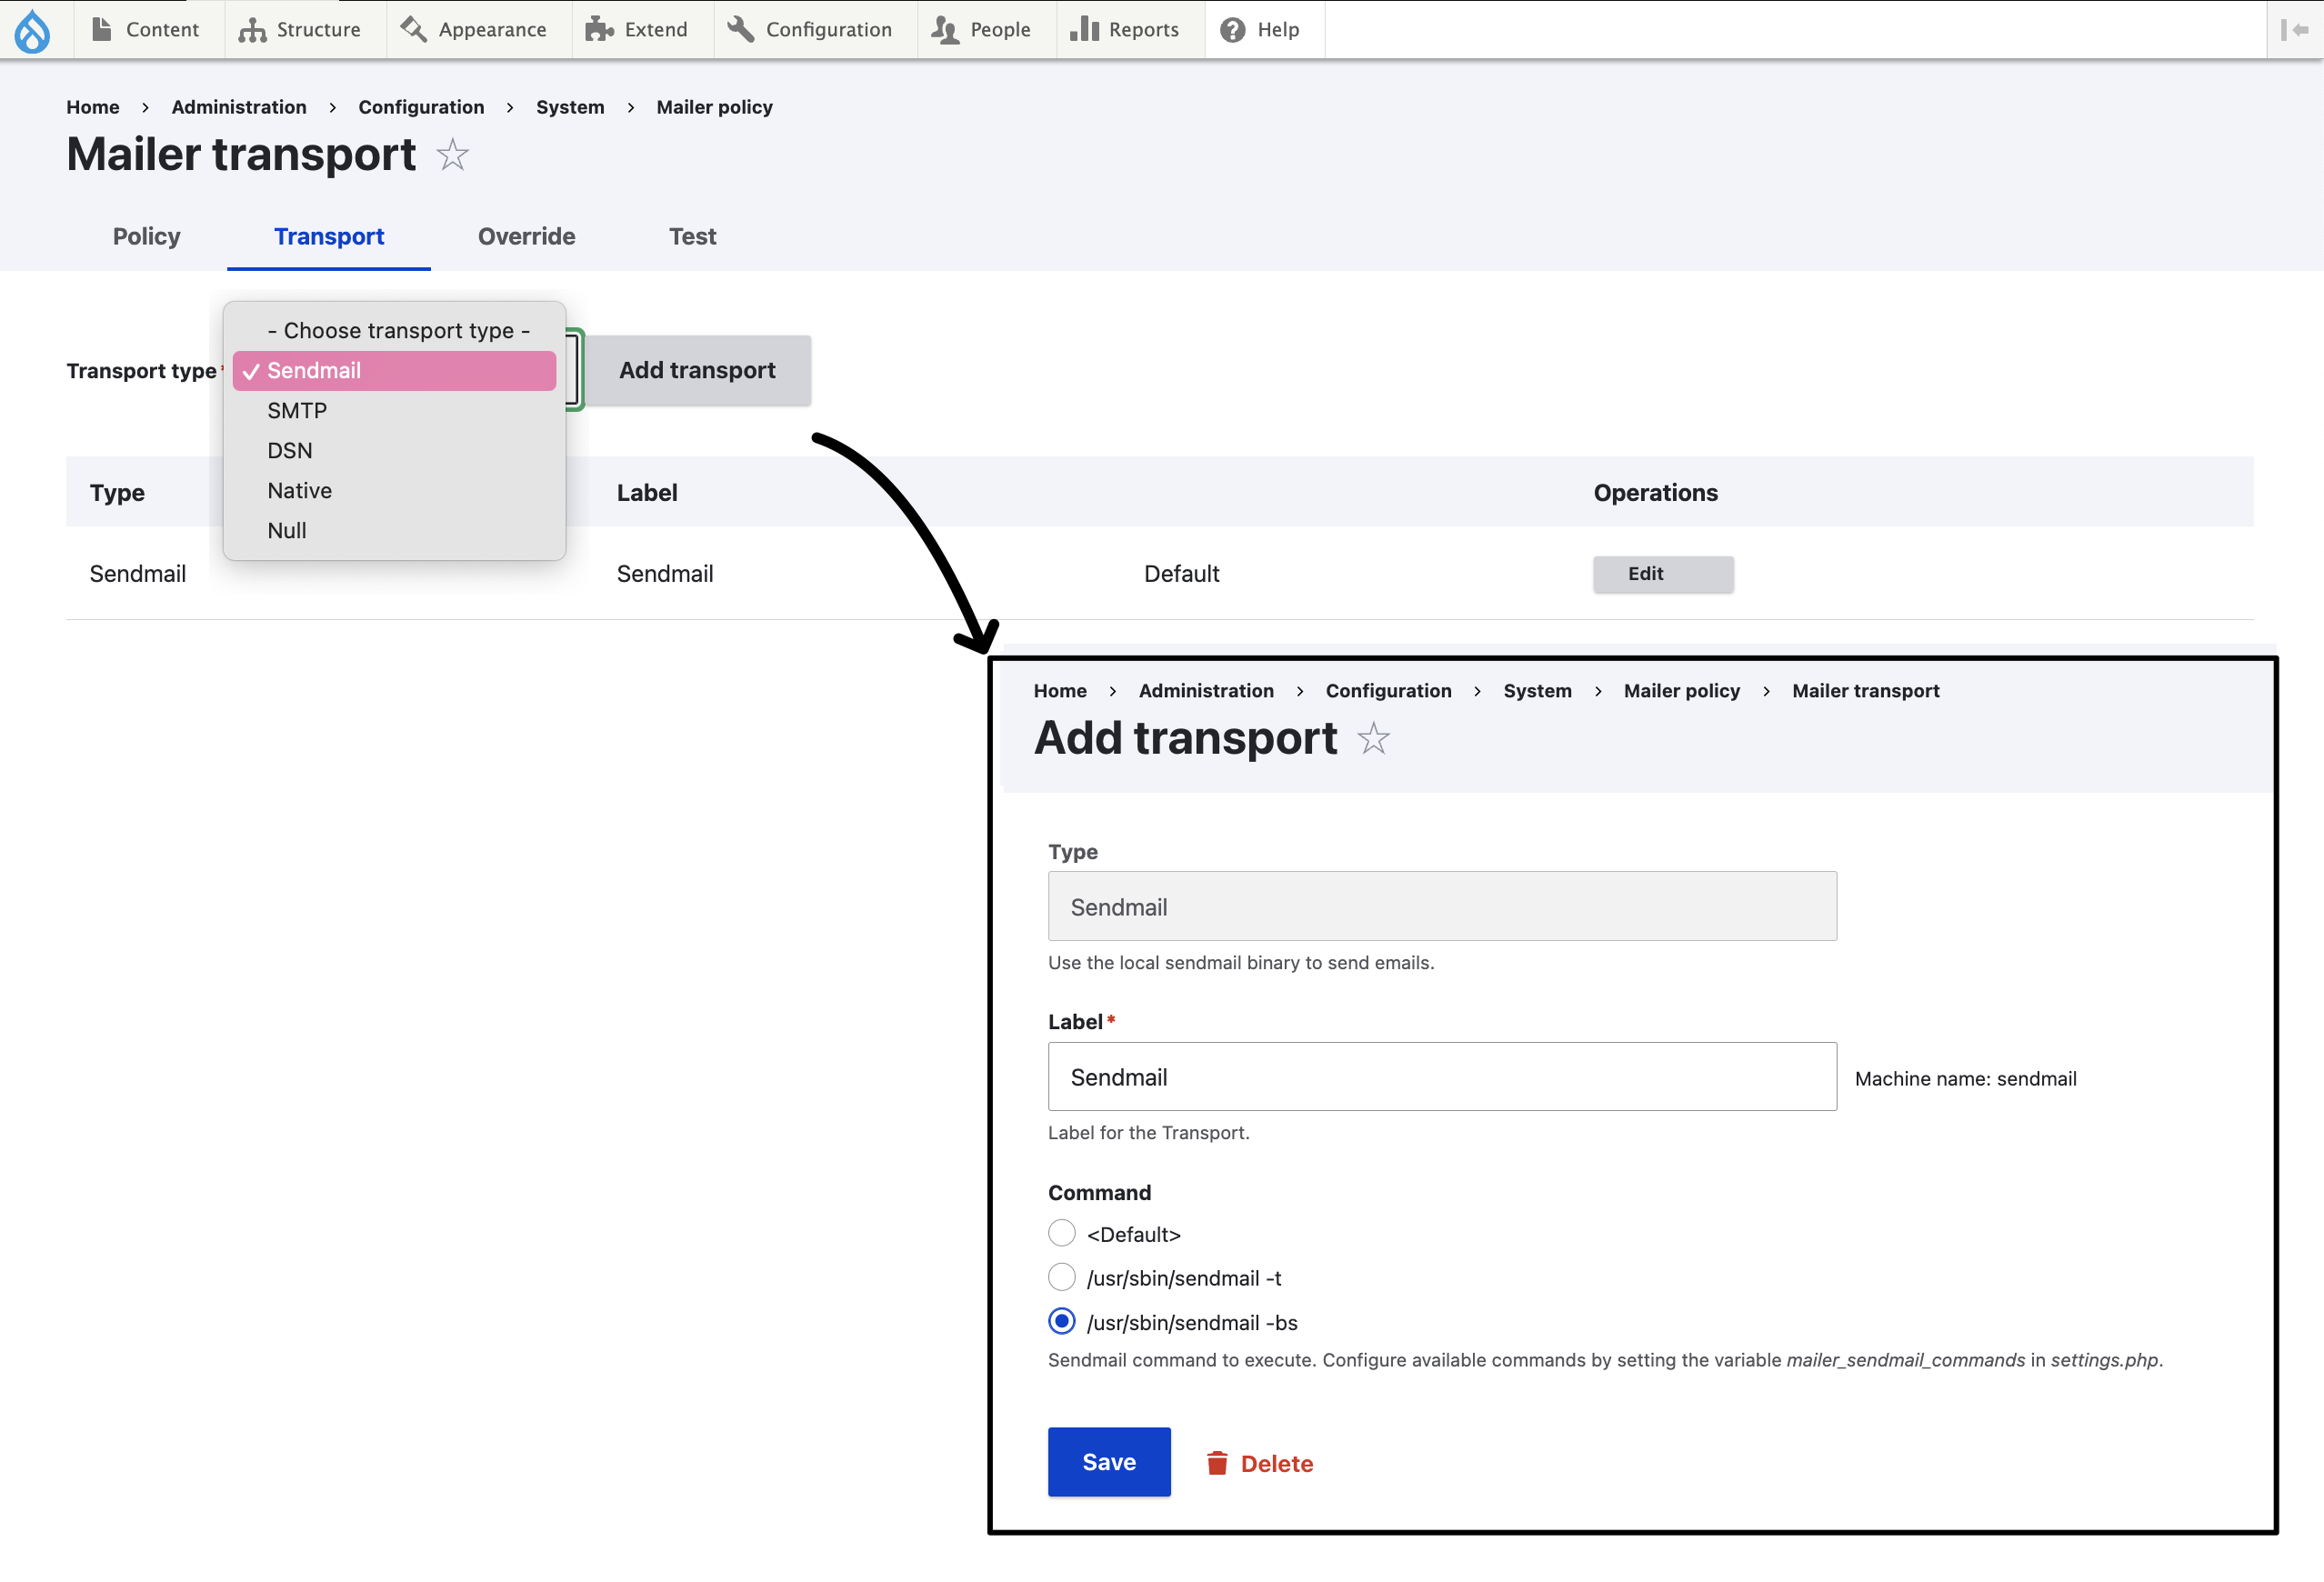Choose DSN in the transport type list
This screenshot has height=1582, width=2324.
[x=290, y=450]
